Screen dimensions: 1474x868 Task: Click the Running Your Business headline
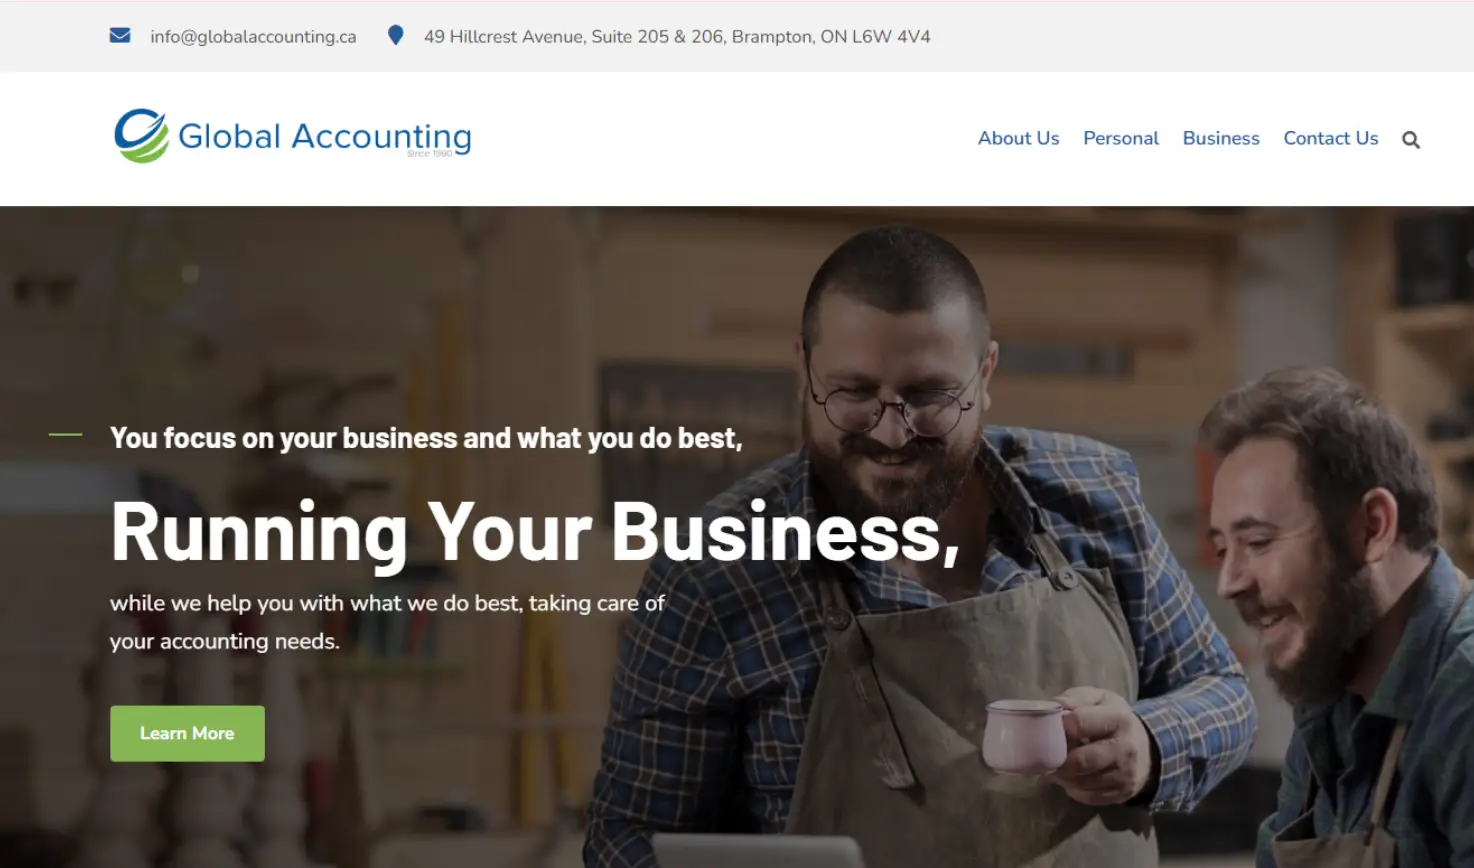[535, 533]
